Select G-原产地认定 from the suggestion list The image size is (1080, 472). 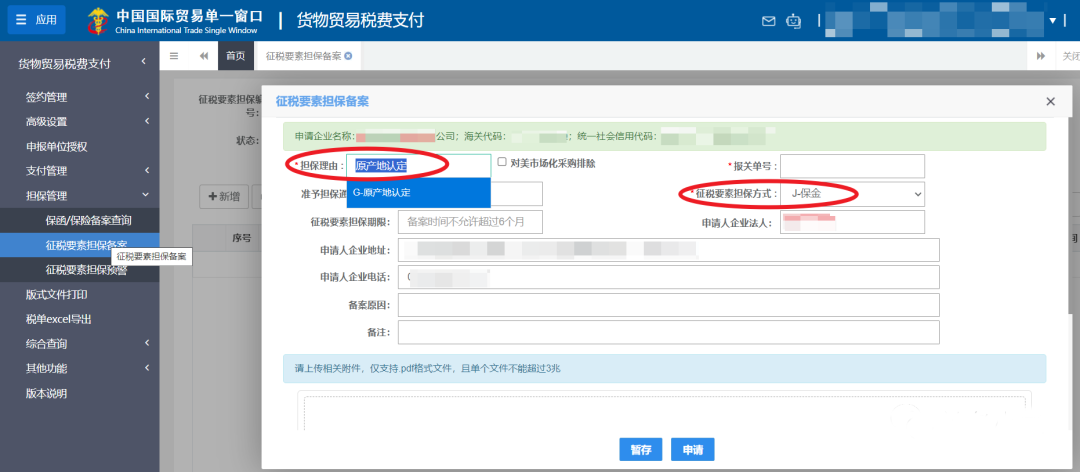tap(418, 192)
